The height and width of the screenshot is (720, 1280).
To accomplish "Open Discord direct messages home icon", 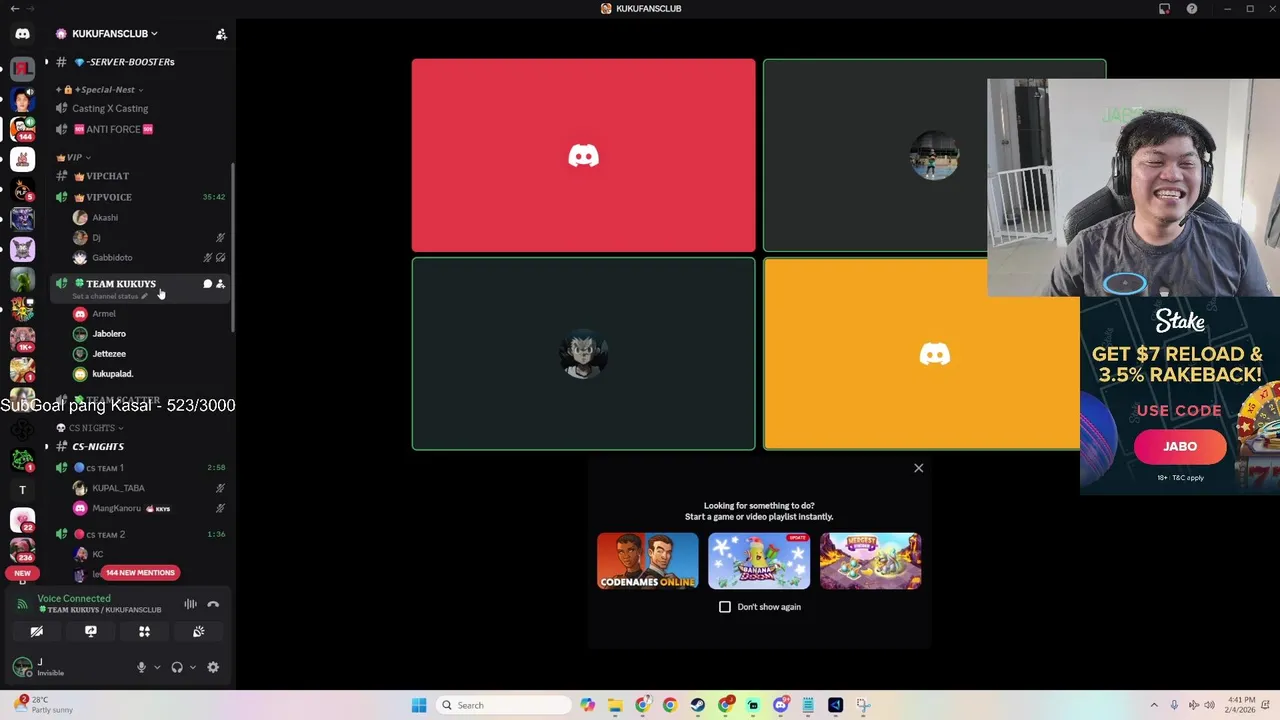I will [x=22, y=34].
